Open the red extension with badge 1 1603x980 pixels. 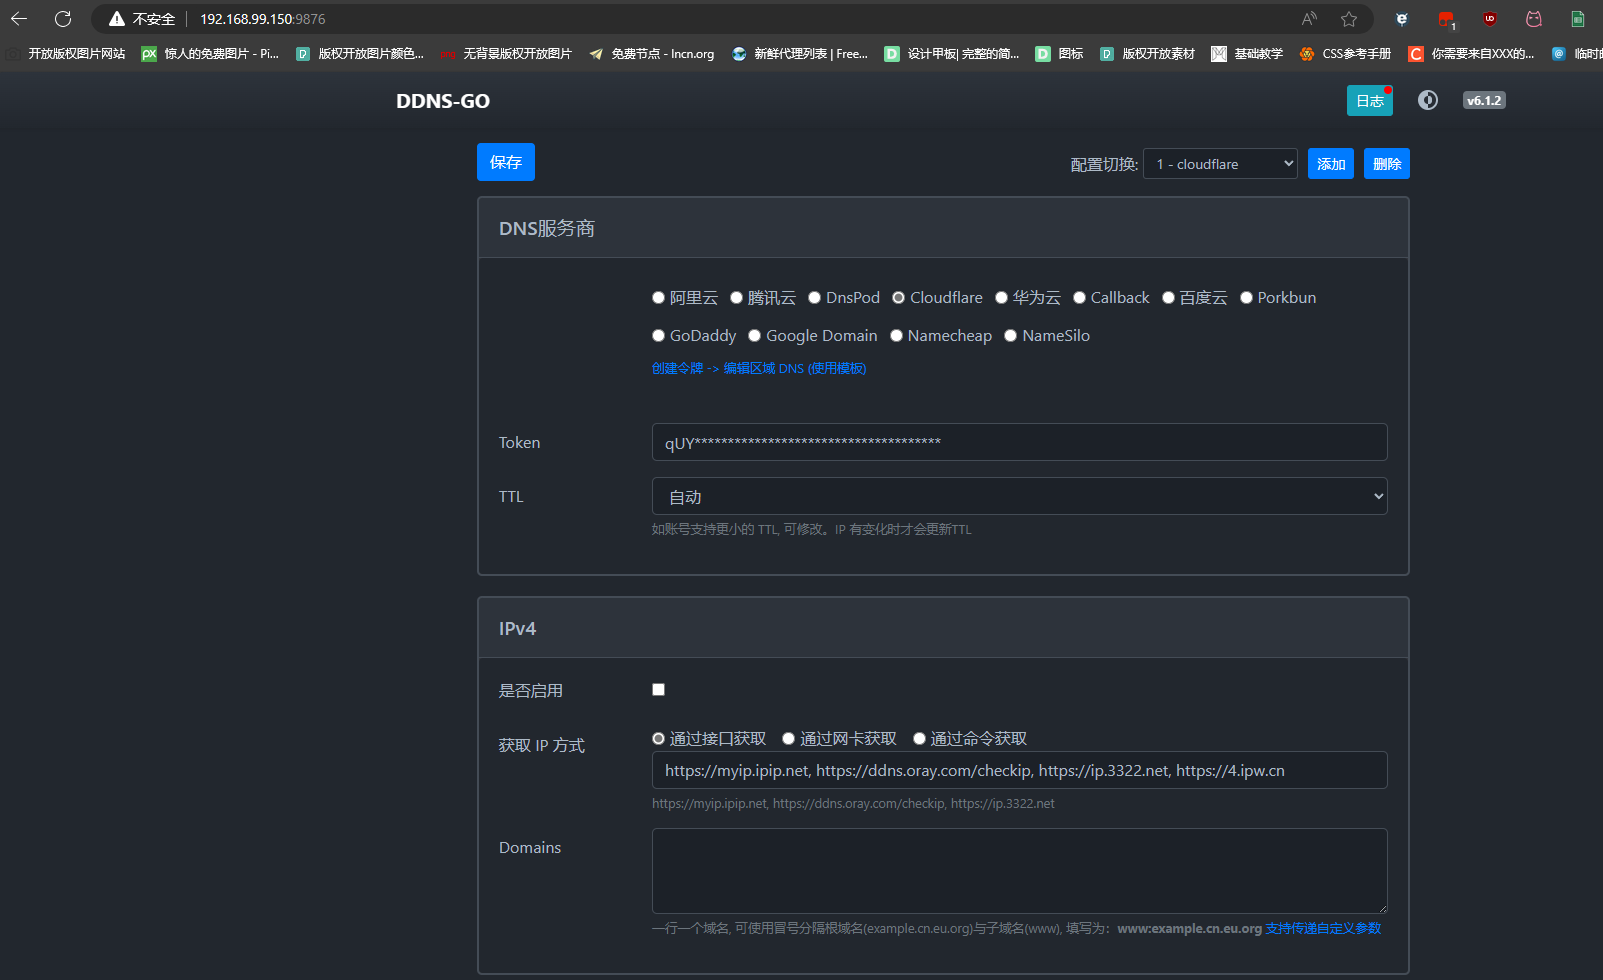tap(1446, 19)
